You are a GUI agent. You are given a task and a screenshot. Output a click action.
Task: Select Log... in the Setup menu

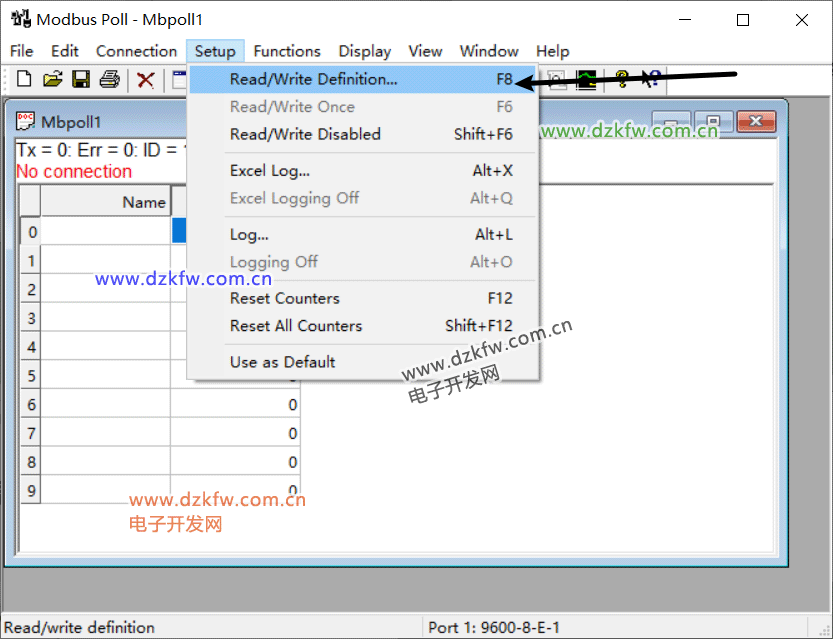coord(249,235)
